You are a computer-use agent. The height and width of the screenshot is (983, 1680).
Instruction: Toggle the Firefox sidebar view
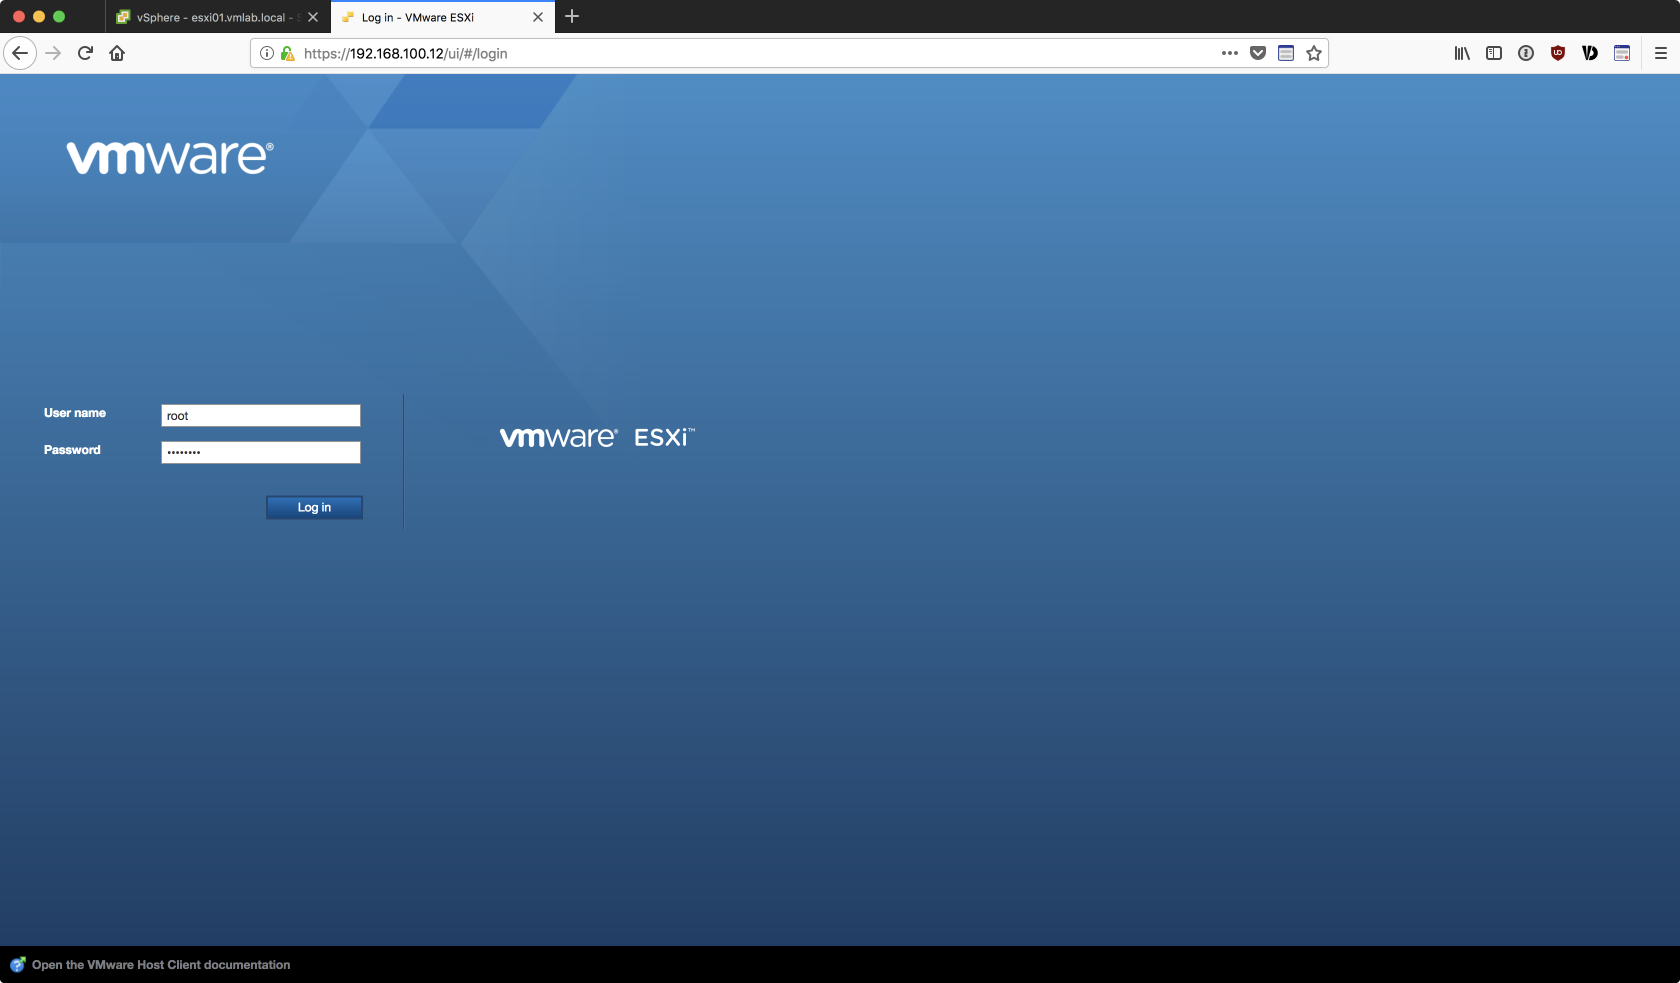[1494, 53]
